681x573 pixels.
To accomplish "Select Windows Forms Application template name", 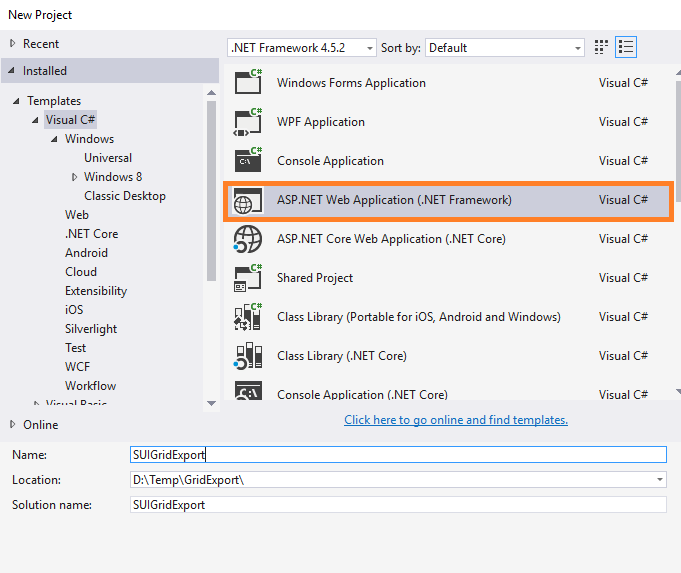I will tap(351, 83).
